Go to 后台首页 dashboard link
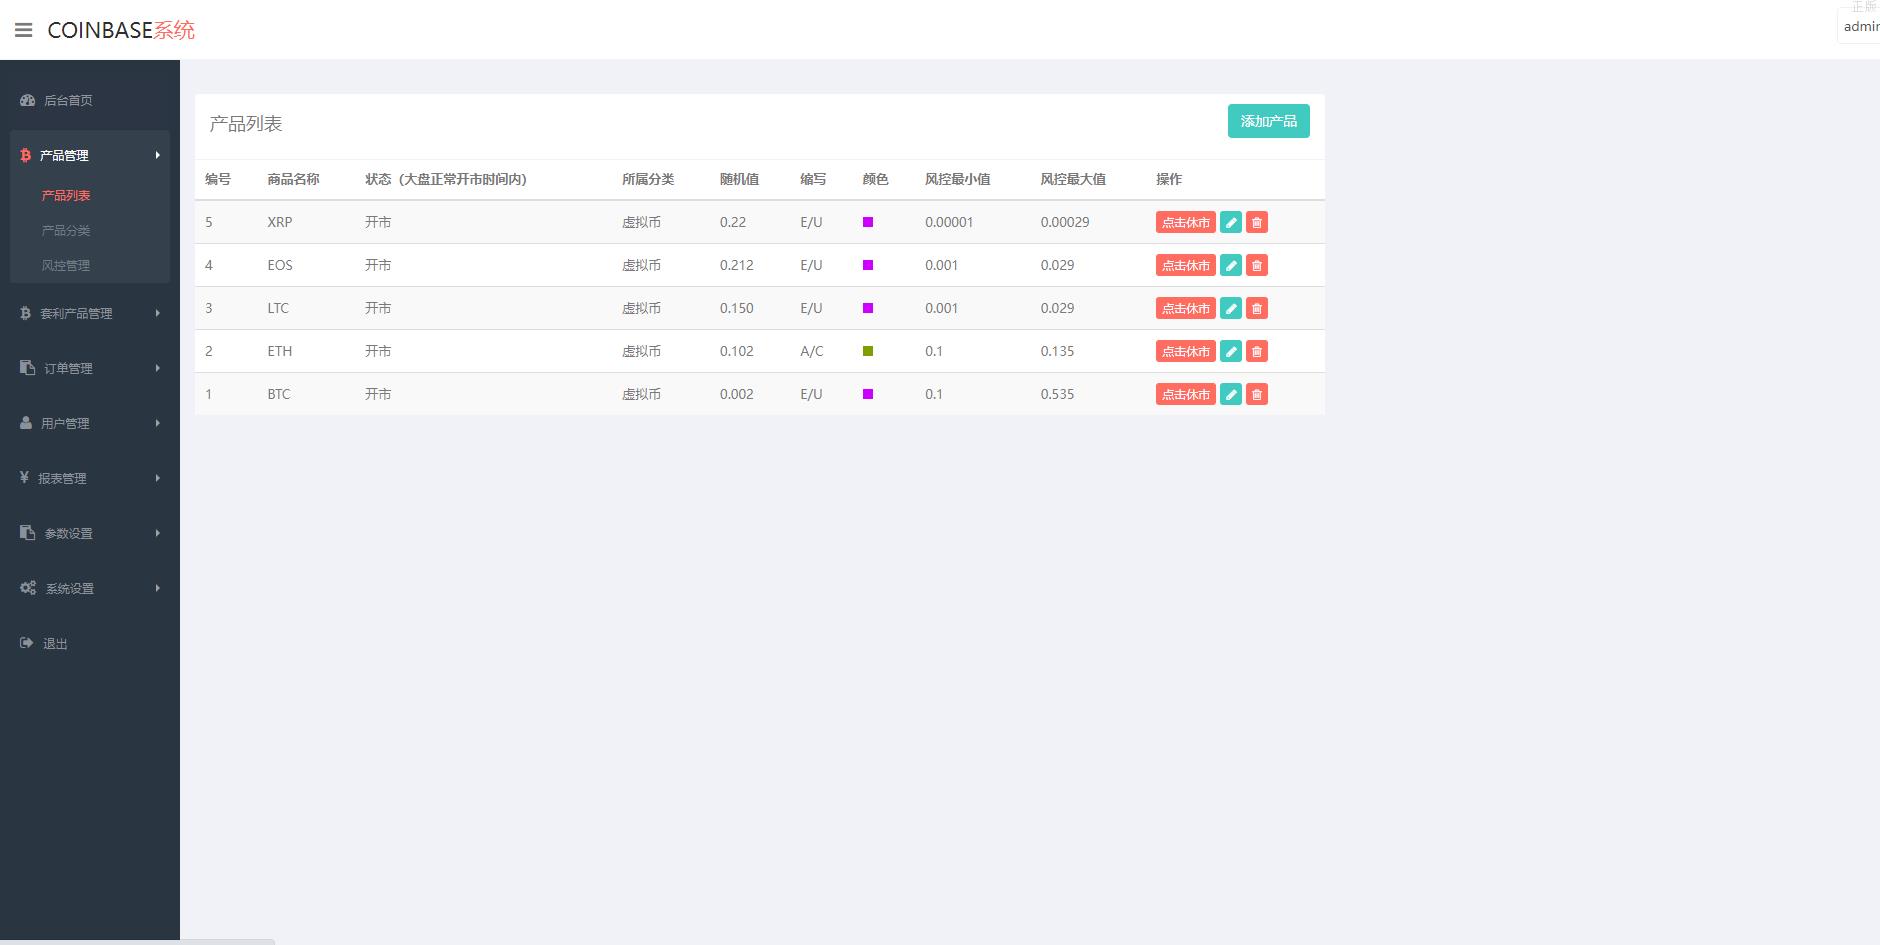Image resolution: width=1880 pixels, height=945 pixels. click(x=68, y=100)
